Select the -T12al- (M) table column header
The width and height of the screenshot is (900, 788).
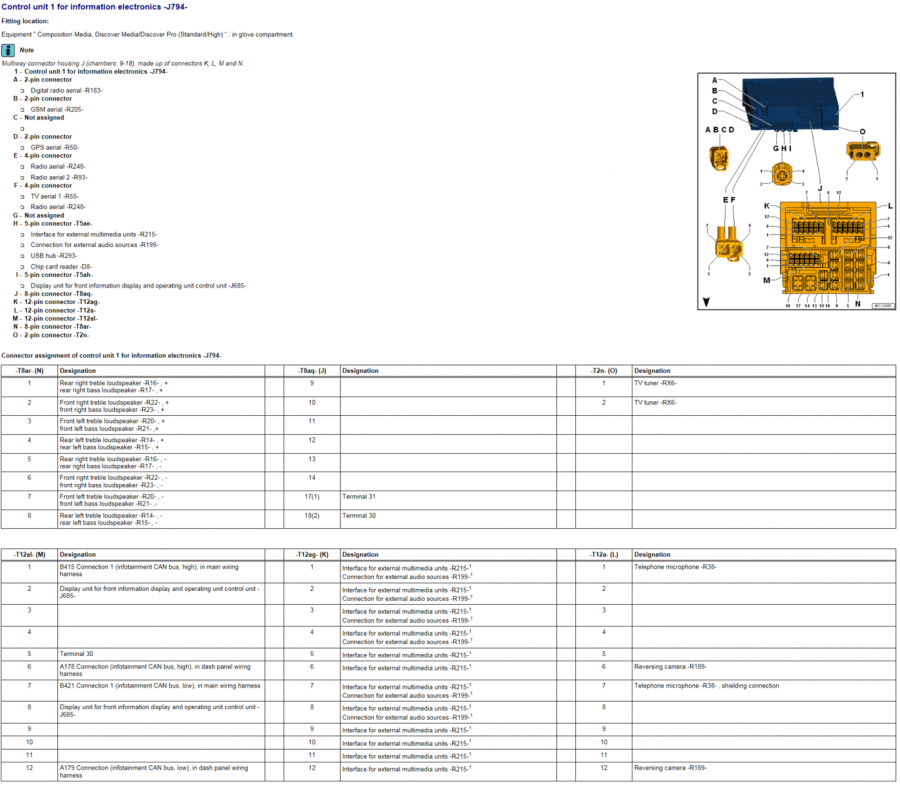(29, 554)
